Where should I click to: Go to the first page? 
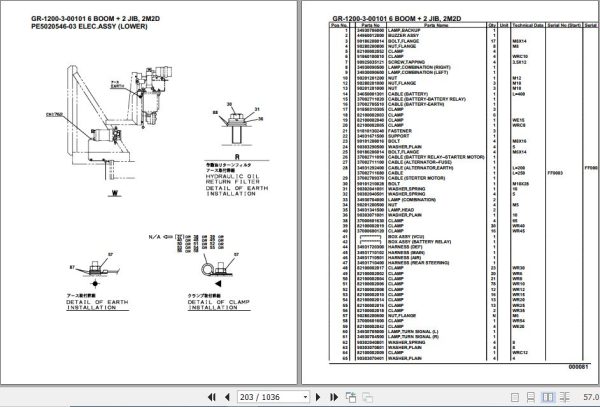point(212,397)
